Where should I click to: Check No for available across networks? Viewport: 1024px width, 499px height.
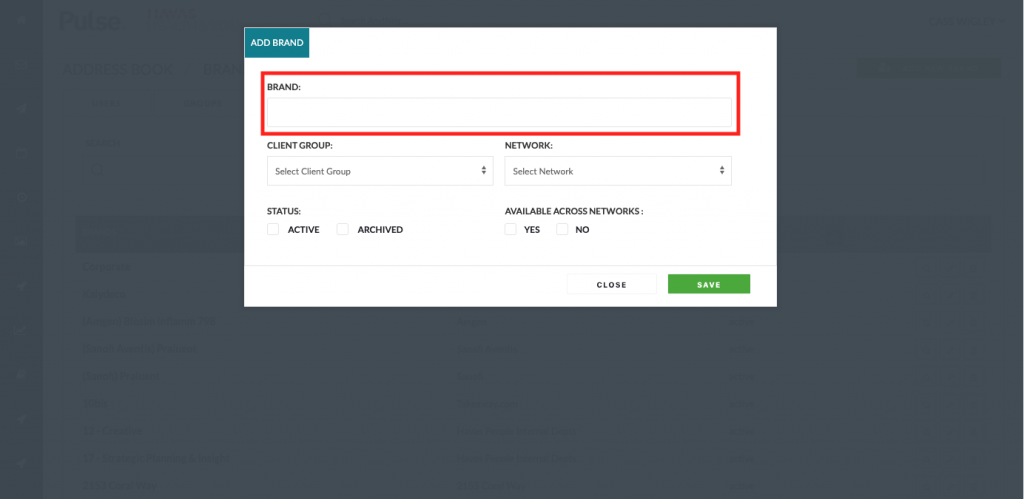(x=562, y=229)
